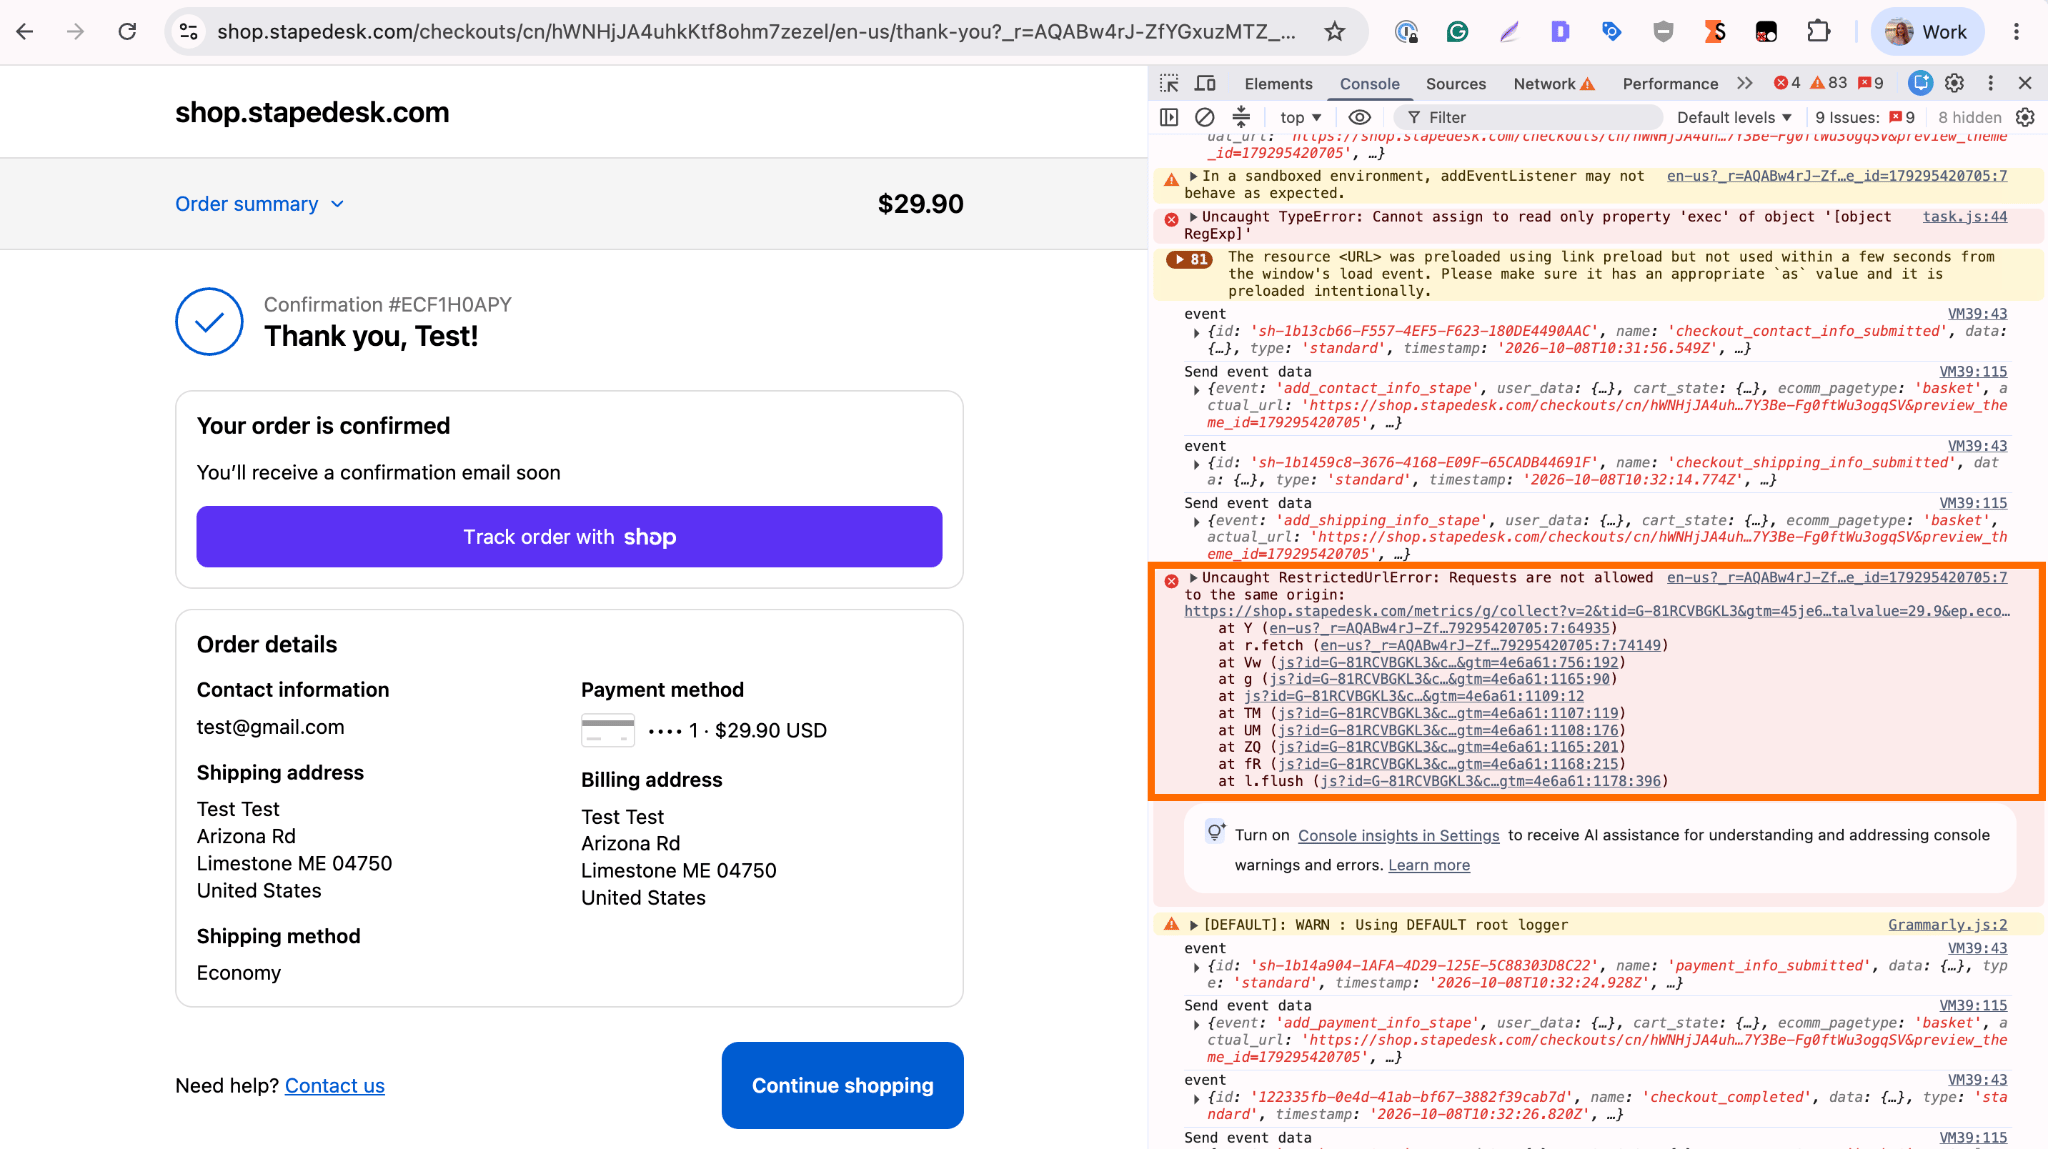Bookmark this page with the star icon
2048x1149 pixels.
point(1334,32)
